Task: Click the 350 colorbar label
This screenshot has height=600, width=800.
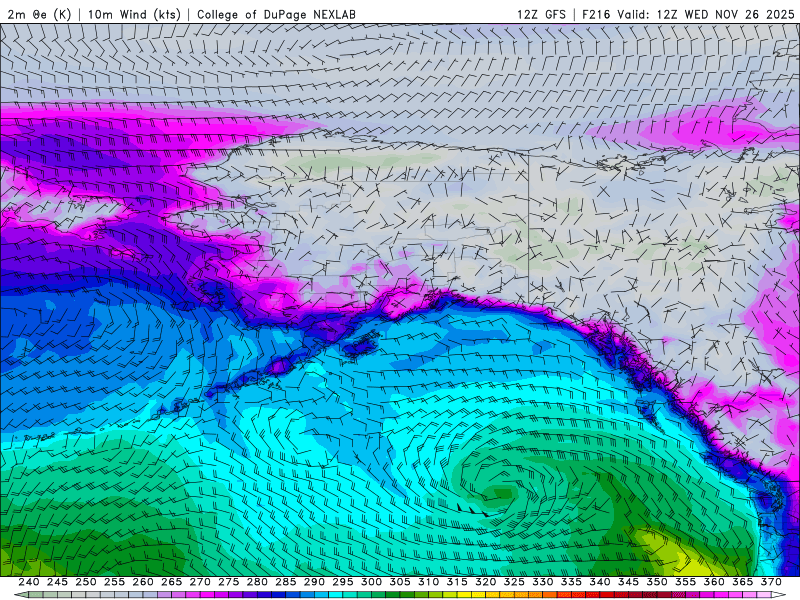Action: [657, 582]
